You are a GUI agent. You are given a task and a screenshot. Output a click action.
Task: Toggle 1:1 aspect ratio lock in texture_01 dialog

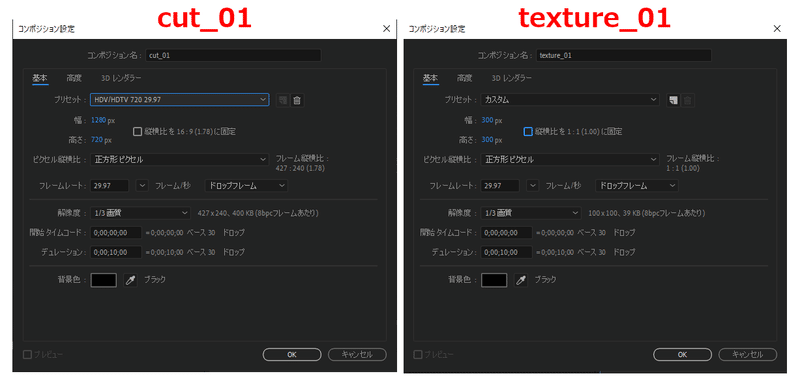click(528, 132)
